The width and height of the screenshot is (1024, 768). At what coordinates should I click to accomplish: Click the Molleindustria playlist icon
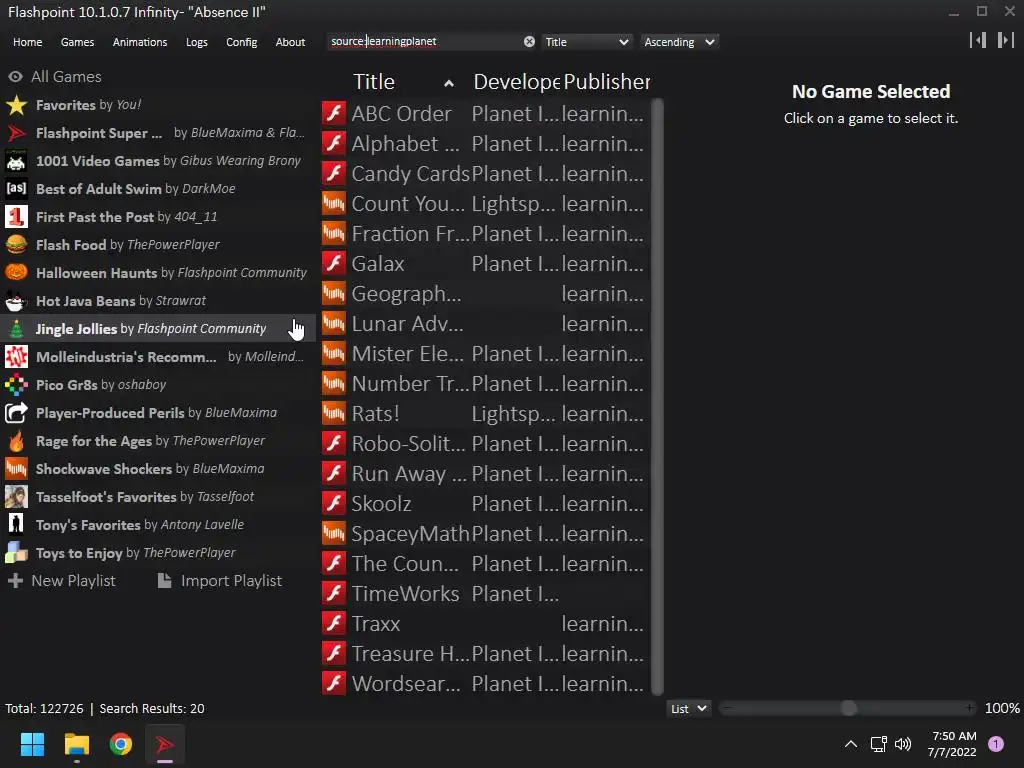pyautogui.click(x=16, y=357)
